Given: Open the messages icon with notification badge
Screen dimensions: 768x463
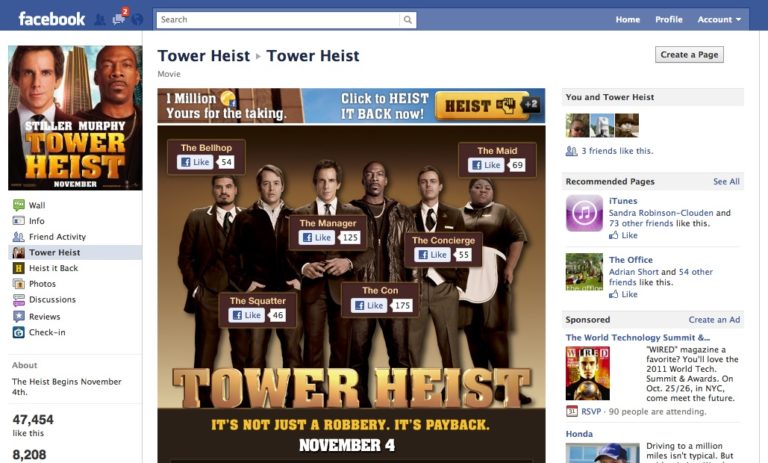Looking at the screenshot, I should (x=119, y=19).
